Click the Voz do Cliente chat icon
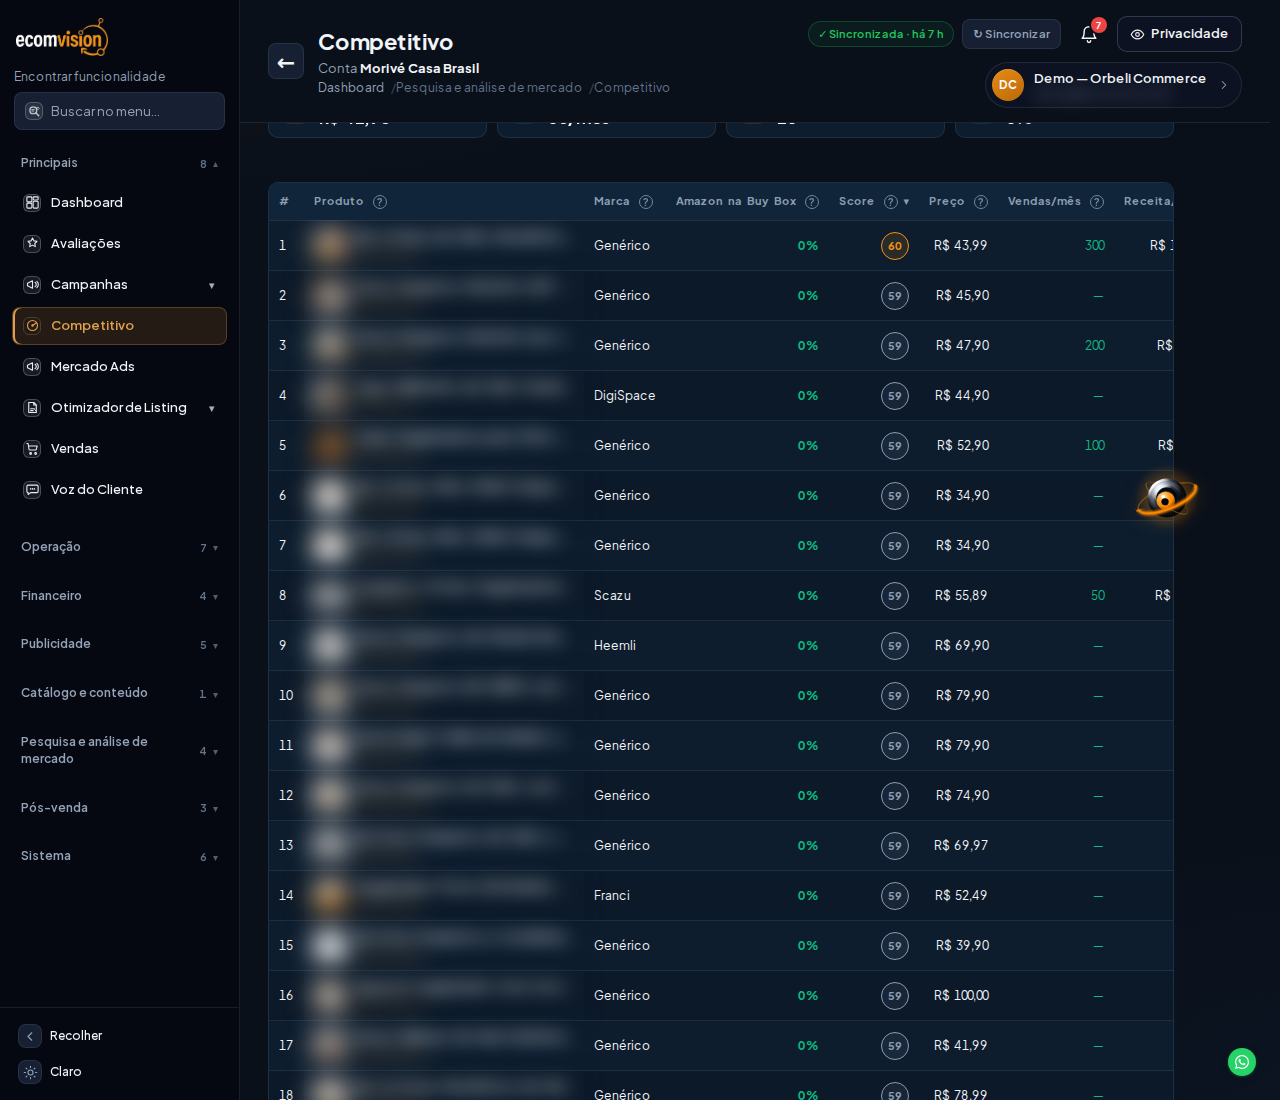Image resolution: width=1280 pixels, height=1100 pixels. [x=32, y=490]
